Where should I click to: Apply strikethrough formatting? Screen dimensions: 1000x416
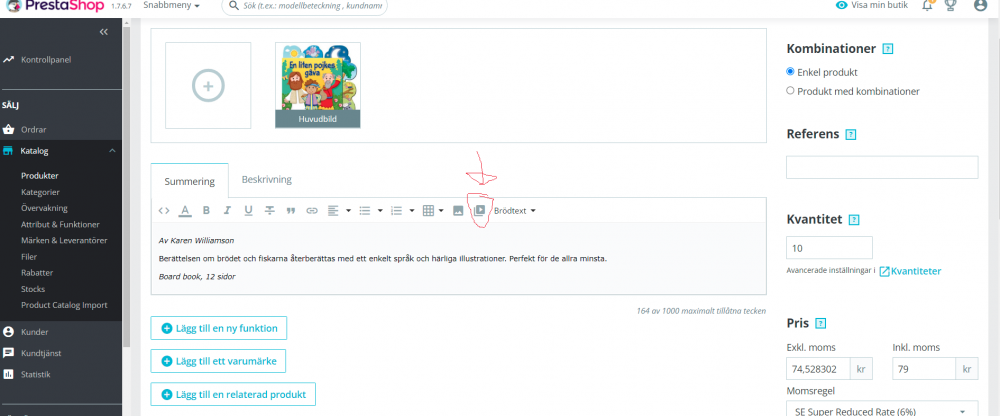[x=270, y=211]
